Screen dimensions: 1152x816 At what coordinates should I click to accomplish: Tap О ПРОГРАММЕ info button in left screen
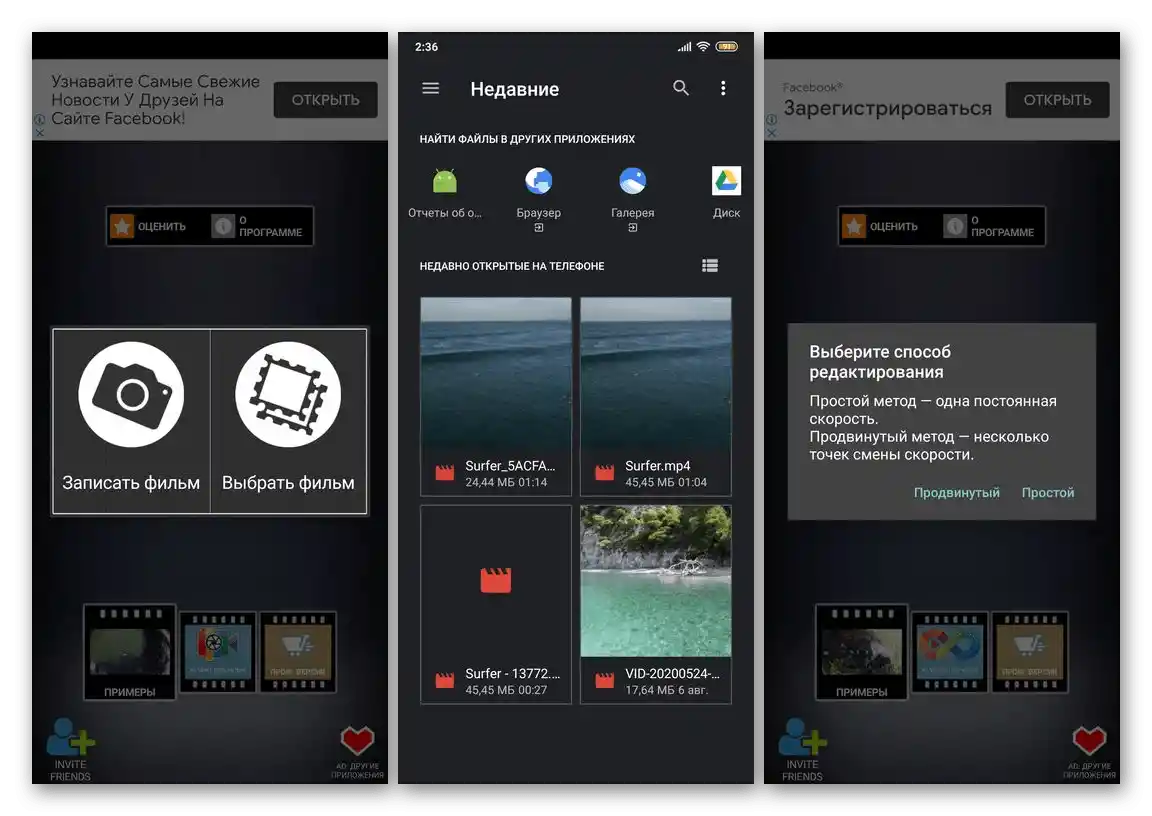click(257, 226)
